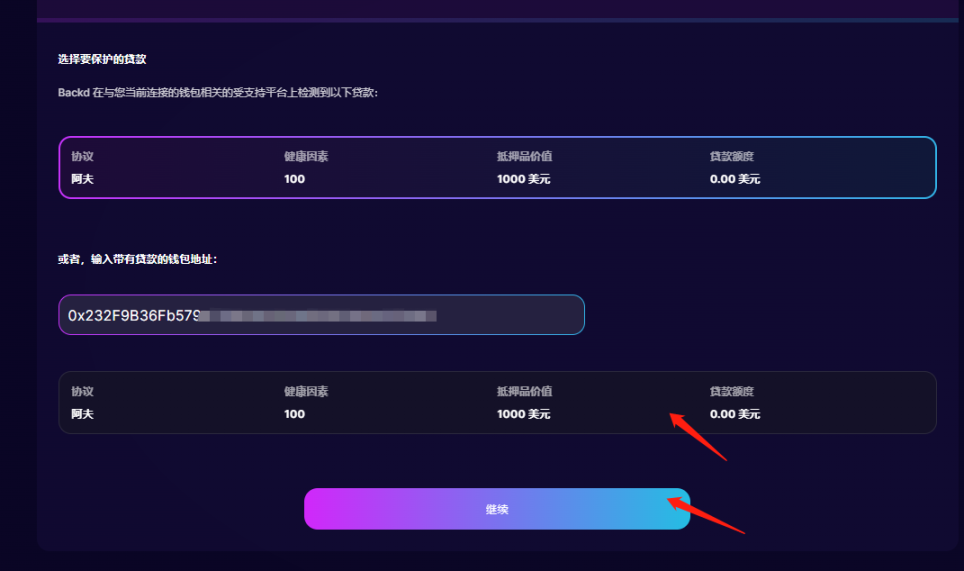Select the lower loan card below the address field
Viewport: 964px width, 571px height.
[497, 403]
